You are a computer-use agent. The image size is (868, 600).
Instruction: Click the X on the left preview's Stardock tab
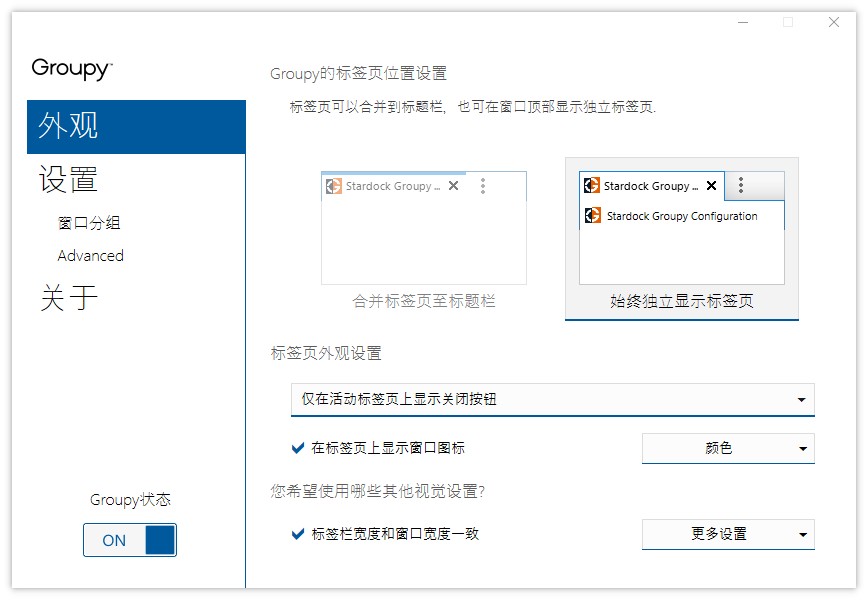(453, 185)
